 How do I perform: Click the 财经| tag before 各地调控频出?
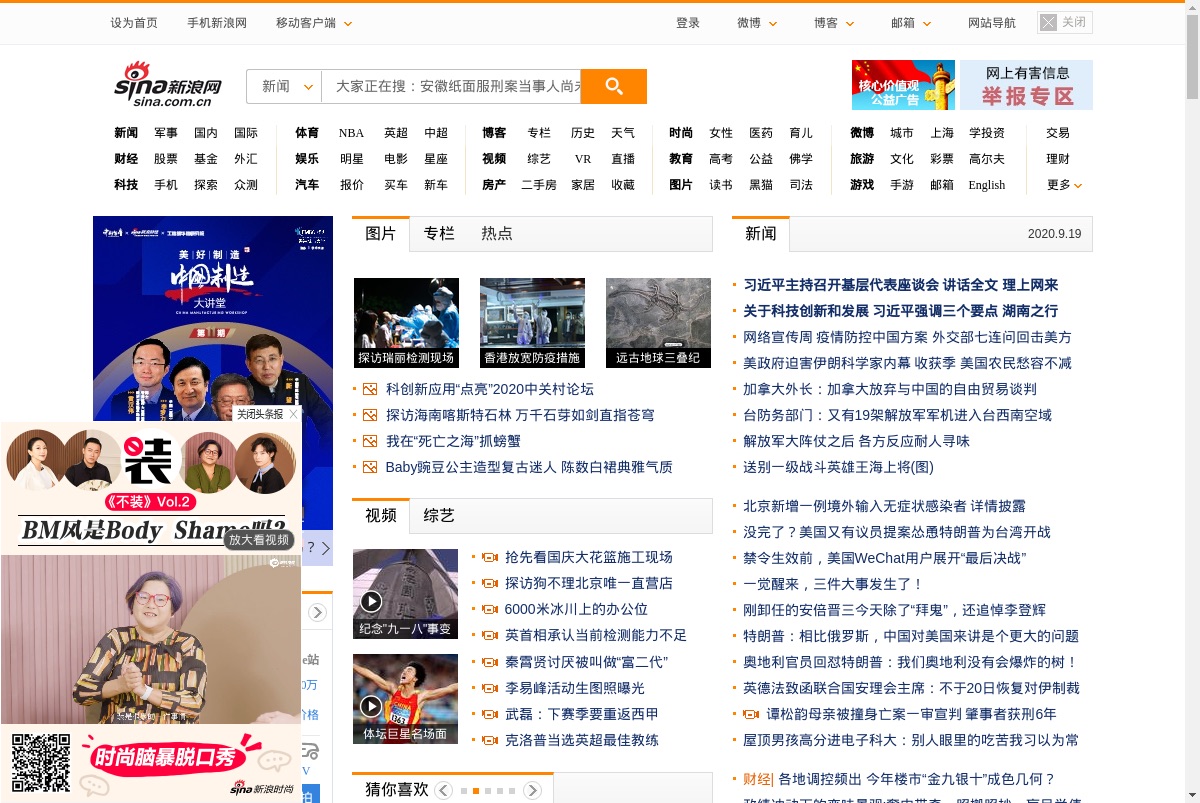tap(758, 779)
